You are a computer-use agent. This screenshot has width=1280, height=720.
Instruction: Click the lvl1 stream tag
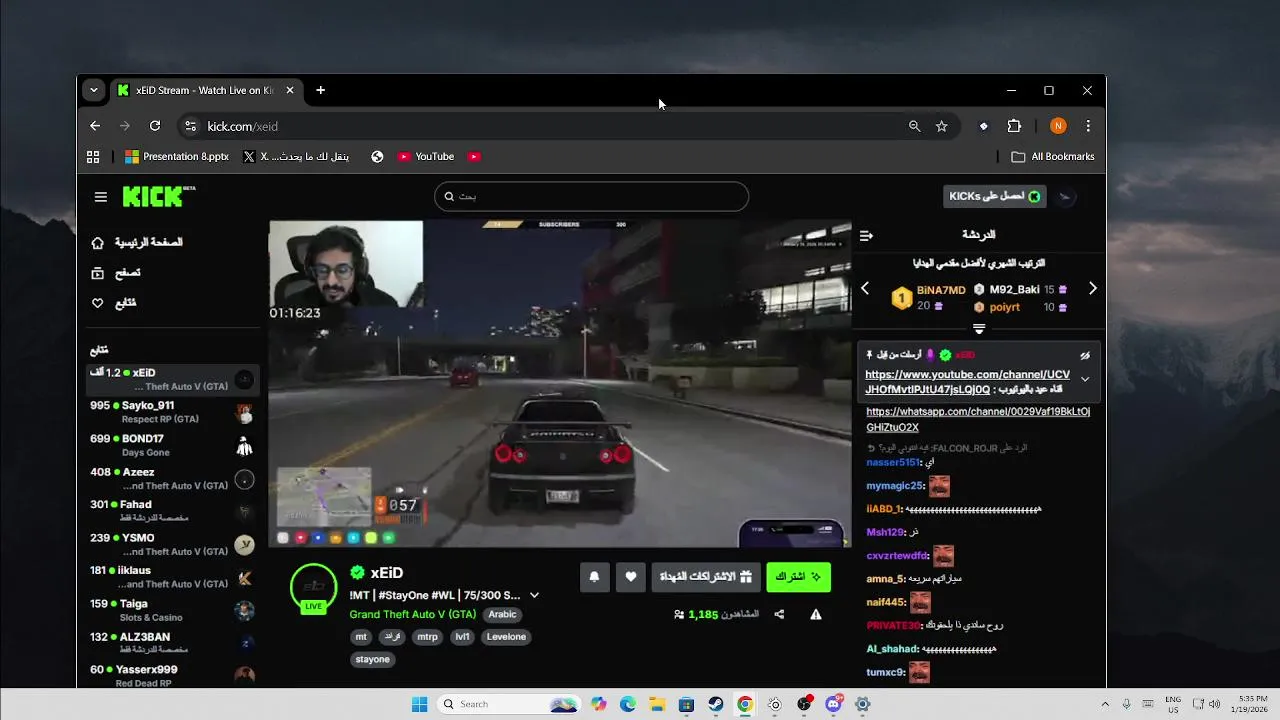(463, 637)
